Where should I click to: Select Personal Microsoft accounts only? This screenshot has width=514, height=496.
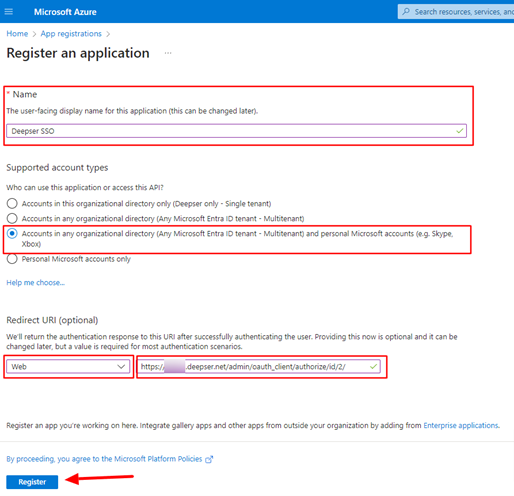12,259
